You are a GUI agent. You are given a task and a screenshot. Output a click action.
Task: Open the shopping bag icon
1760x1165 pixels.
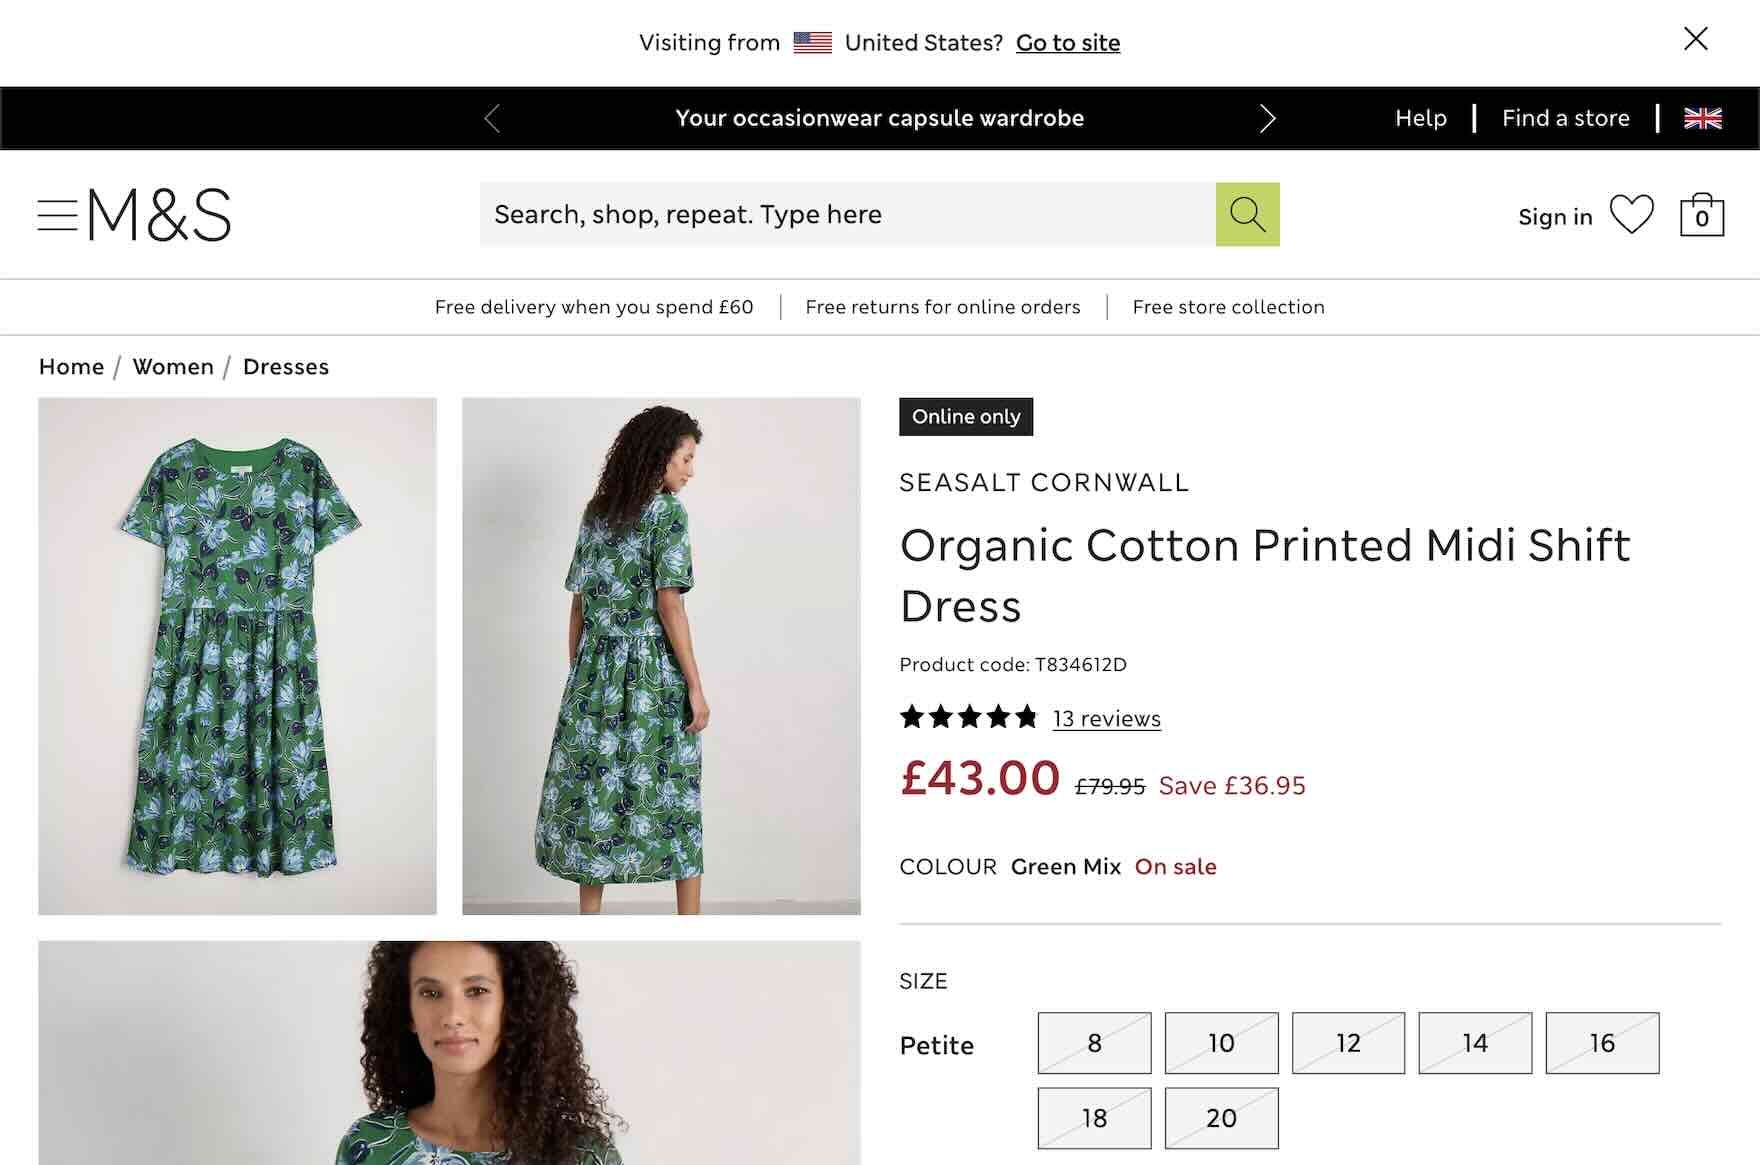1702,215
